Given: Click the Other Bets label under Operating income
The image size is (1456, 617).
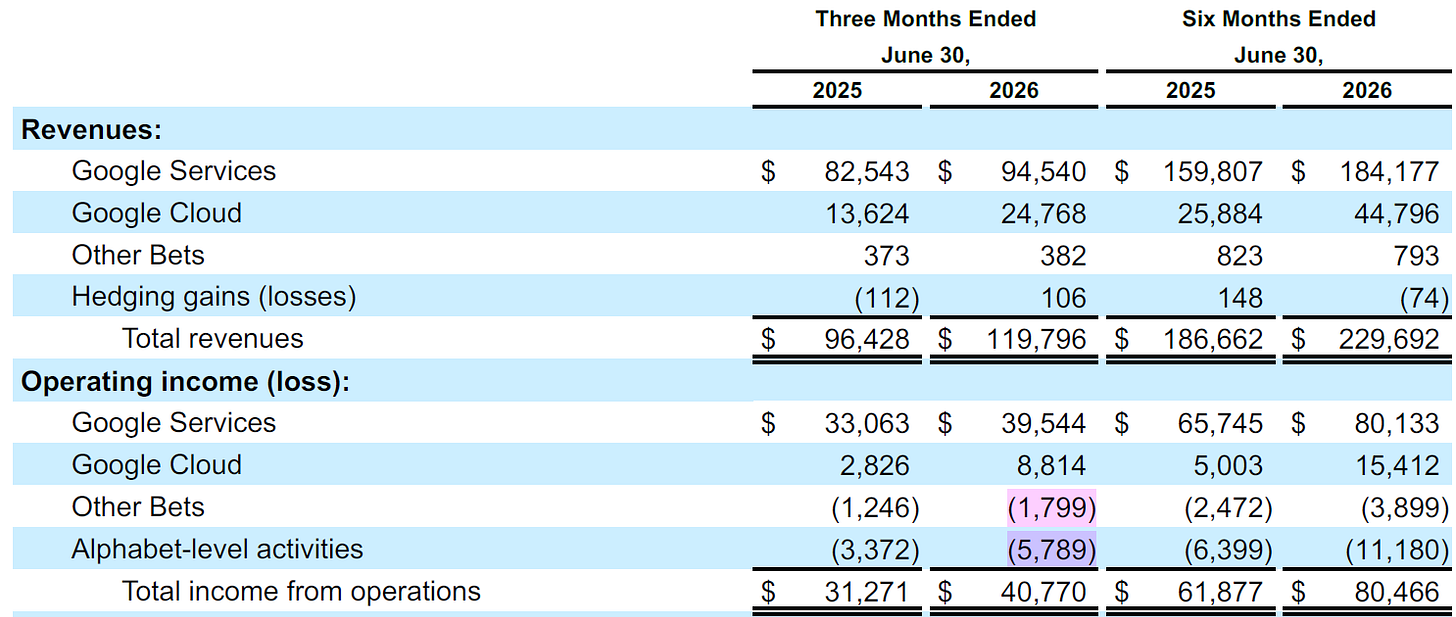Looking at the screenshot, I should [138, 507].
